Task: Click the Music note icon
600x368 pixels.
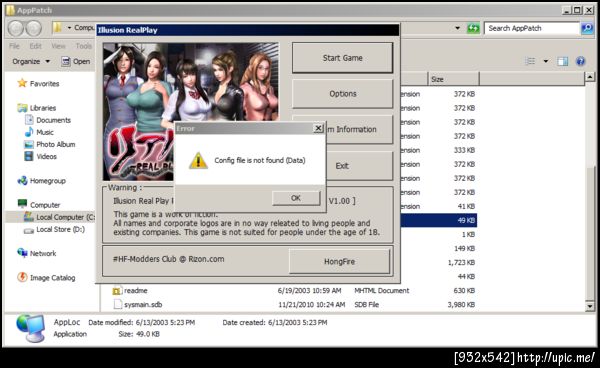Action: point(29,132)
